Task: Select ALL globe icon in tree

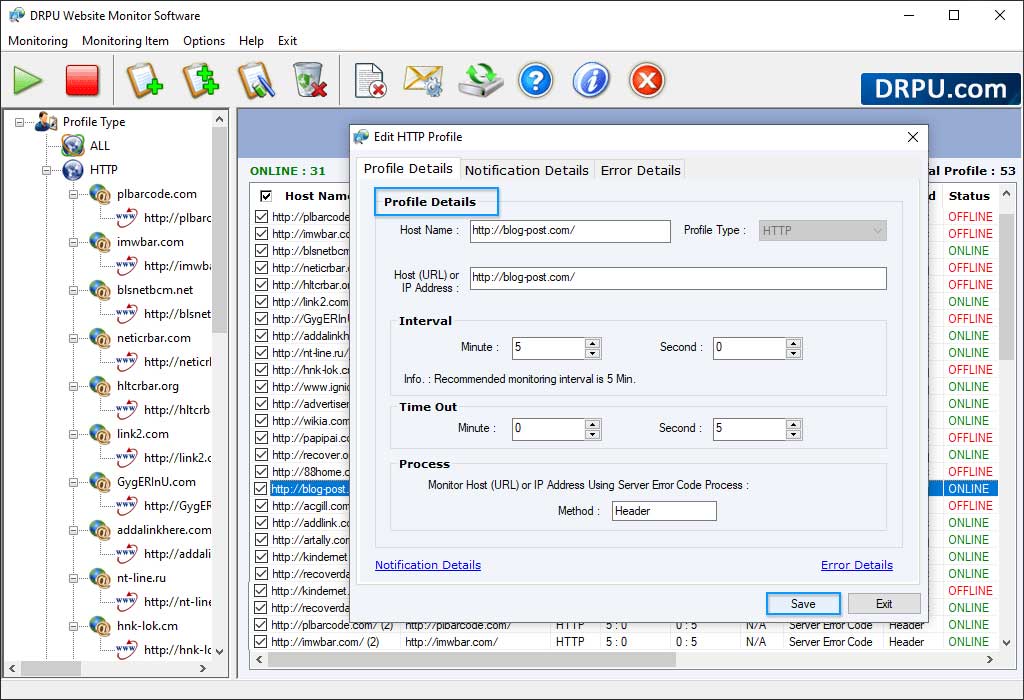Action: [73, 146]
